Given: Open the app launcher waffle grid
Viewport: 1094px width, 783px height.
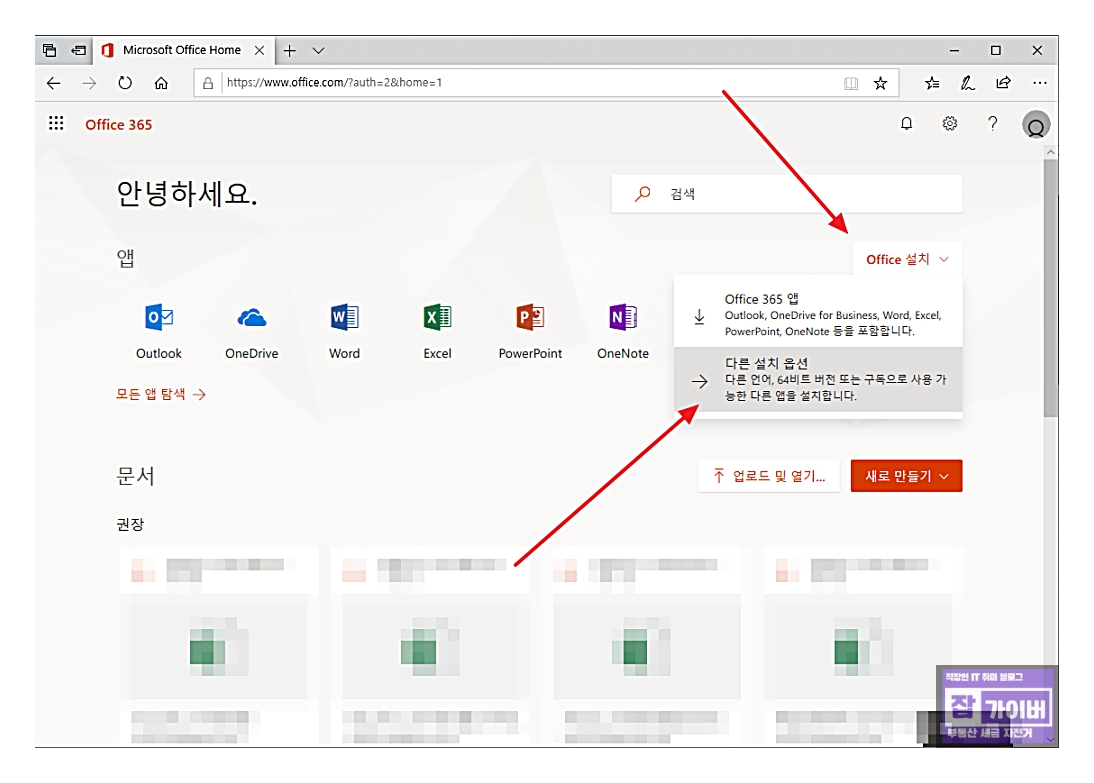Looking at the screenshot, I should tap(56, 124).
